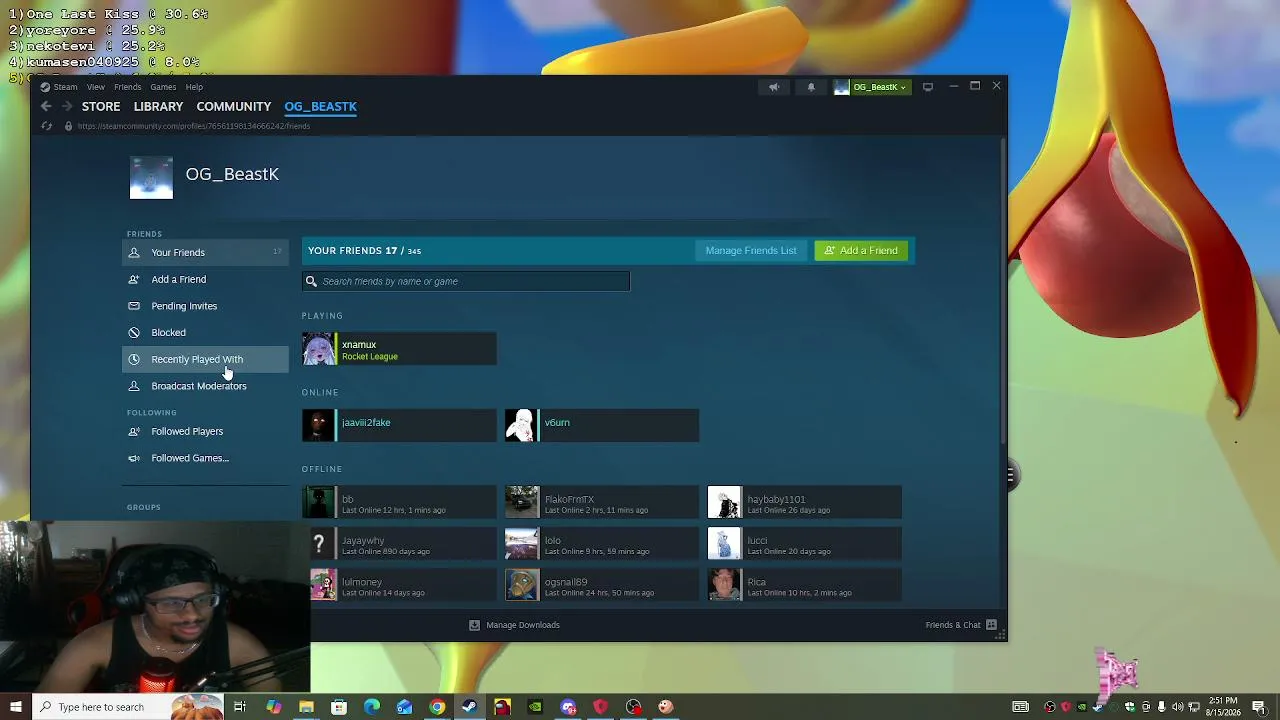Go to the LIBRARY tab
The image size is (1280, 720).
(x=158, y=106)
